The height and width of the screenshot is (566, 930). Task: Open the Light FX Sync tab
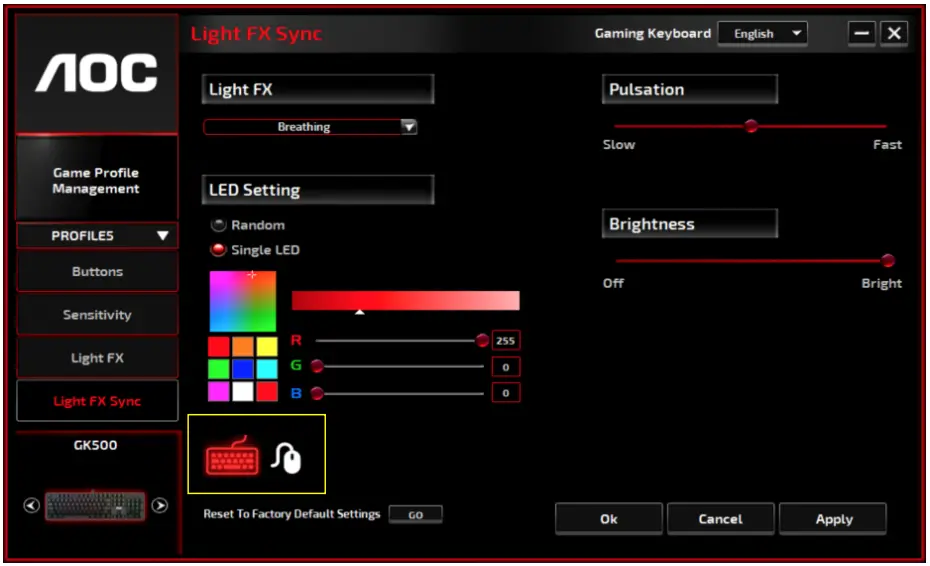[x=97, y=401]
